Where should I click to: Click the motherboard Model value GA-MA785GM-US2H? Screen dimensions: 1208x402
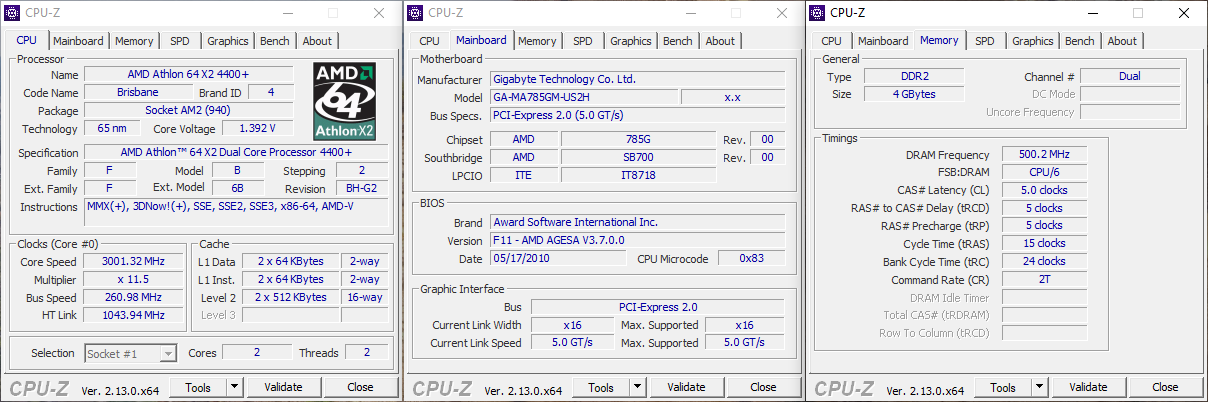click(583, 97)
